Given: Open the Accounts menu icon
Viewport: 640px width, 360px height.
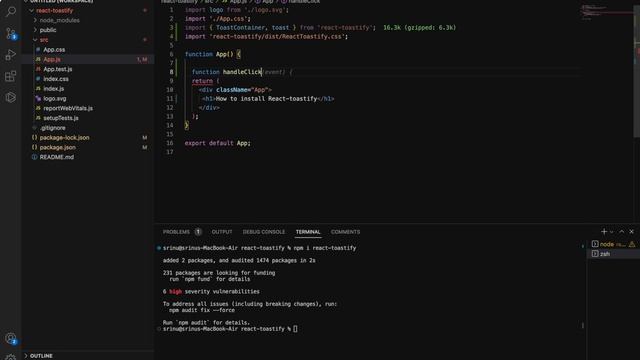Looking at the screenshot, I should [x=11, y=338].
